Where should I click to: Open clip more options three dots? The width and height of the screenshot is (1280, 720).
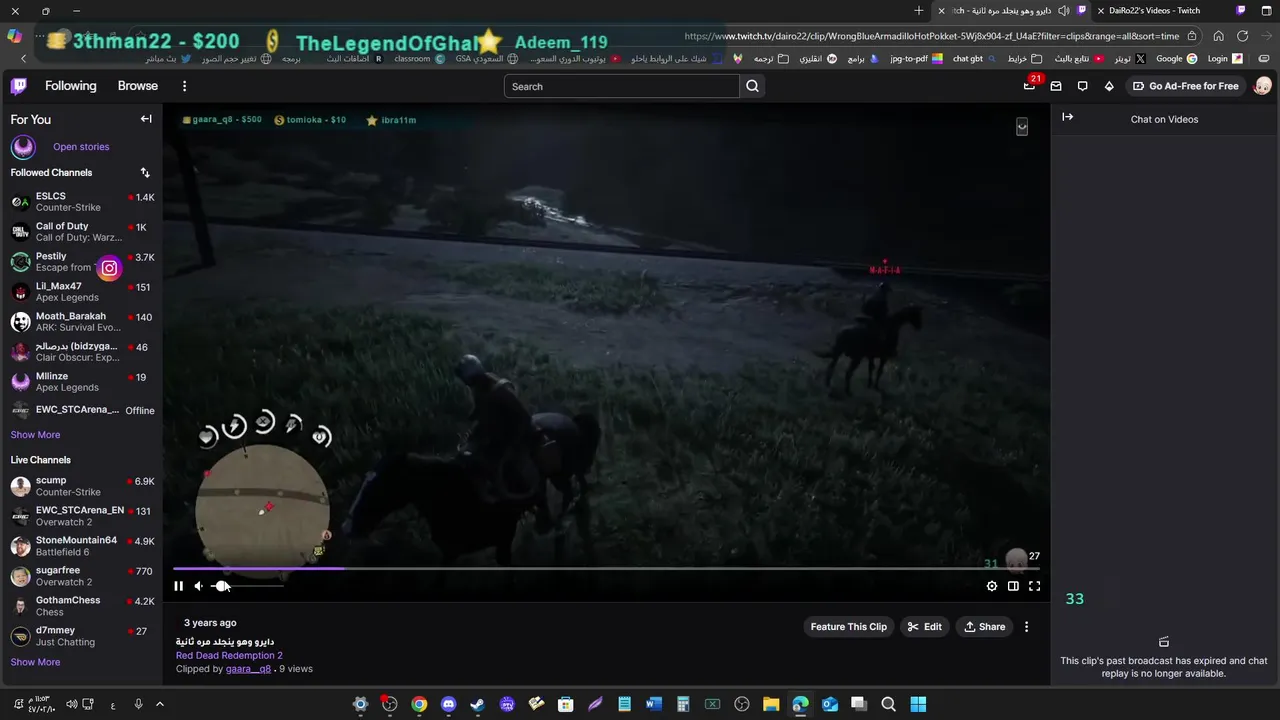(1026, 627)
